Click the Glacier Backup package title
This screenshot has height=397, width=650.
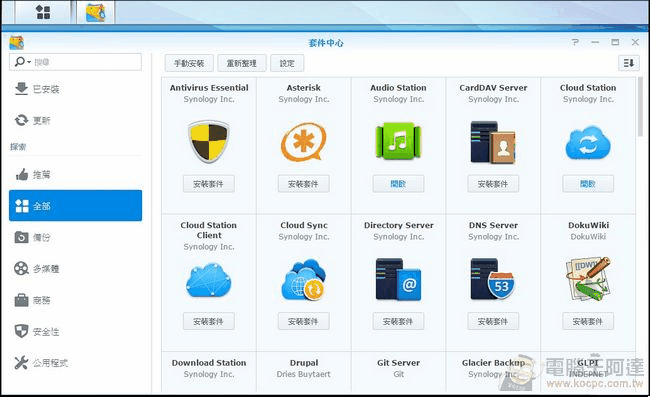pyautogui.click(x=493, y=363)
